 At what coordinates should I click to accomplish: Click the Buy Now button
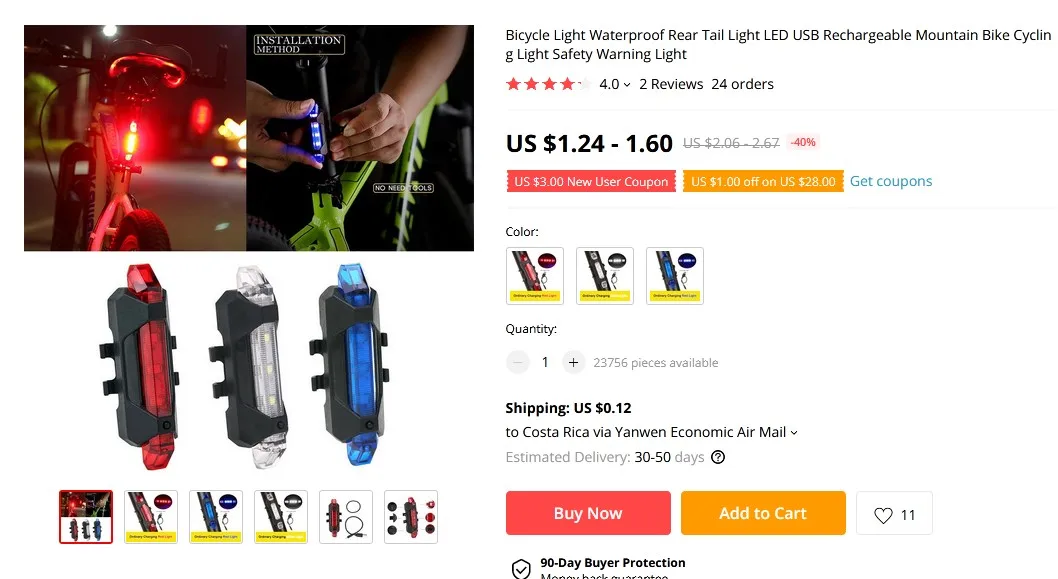588,513
